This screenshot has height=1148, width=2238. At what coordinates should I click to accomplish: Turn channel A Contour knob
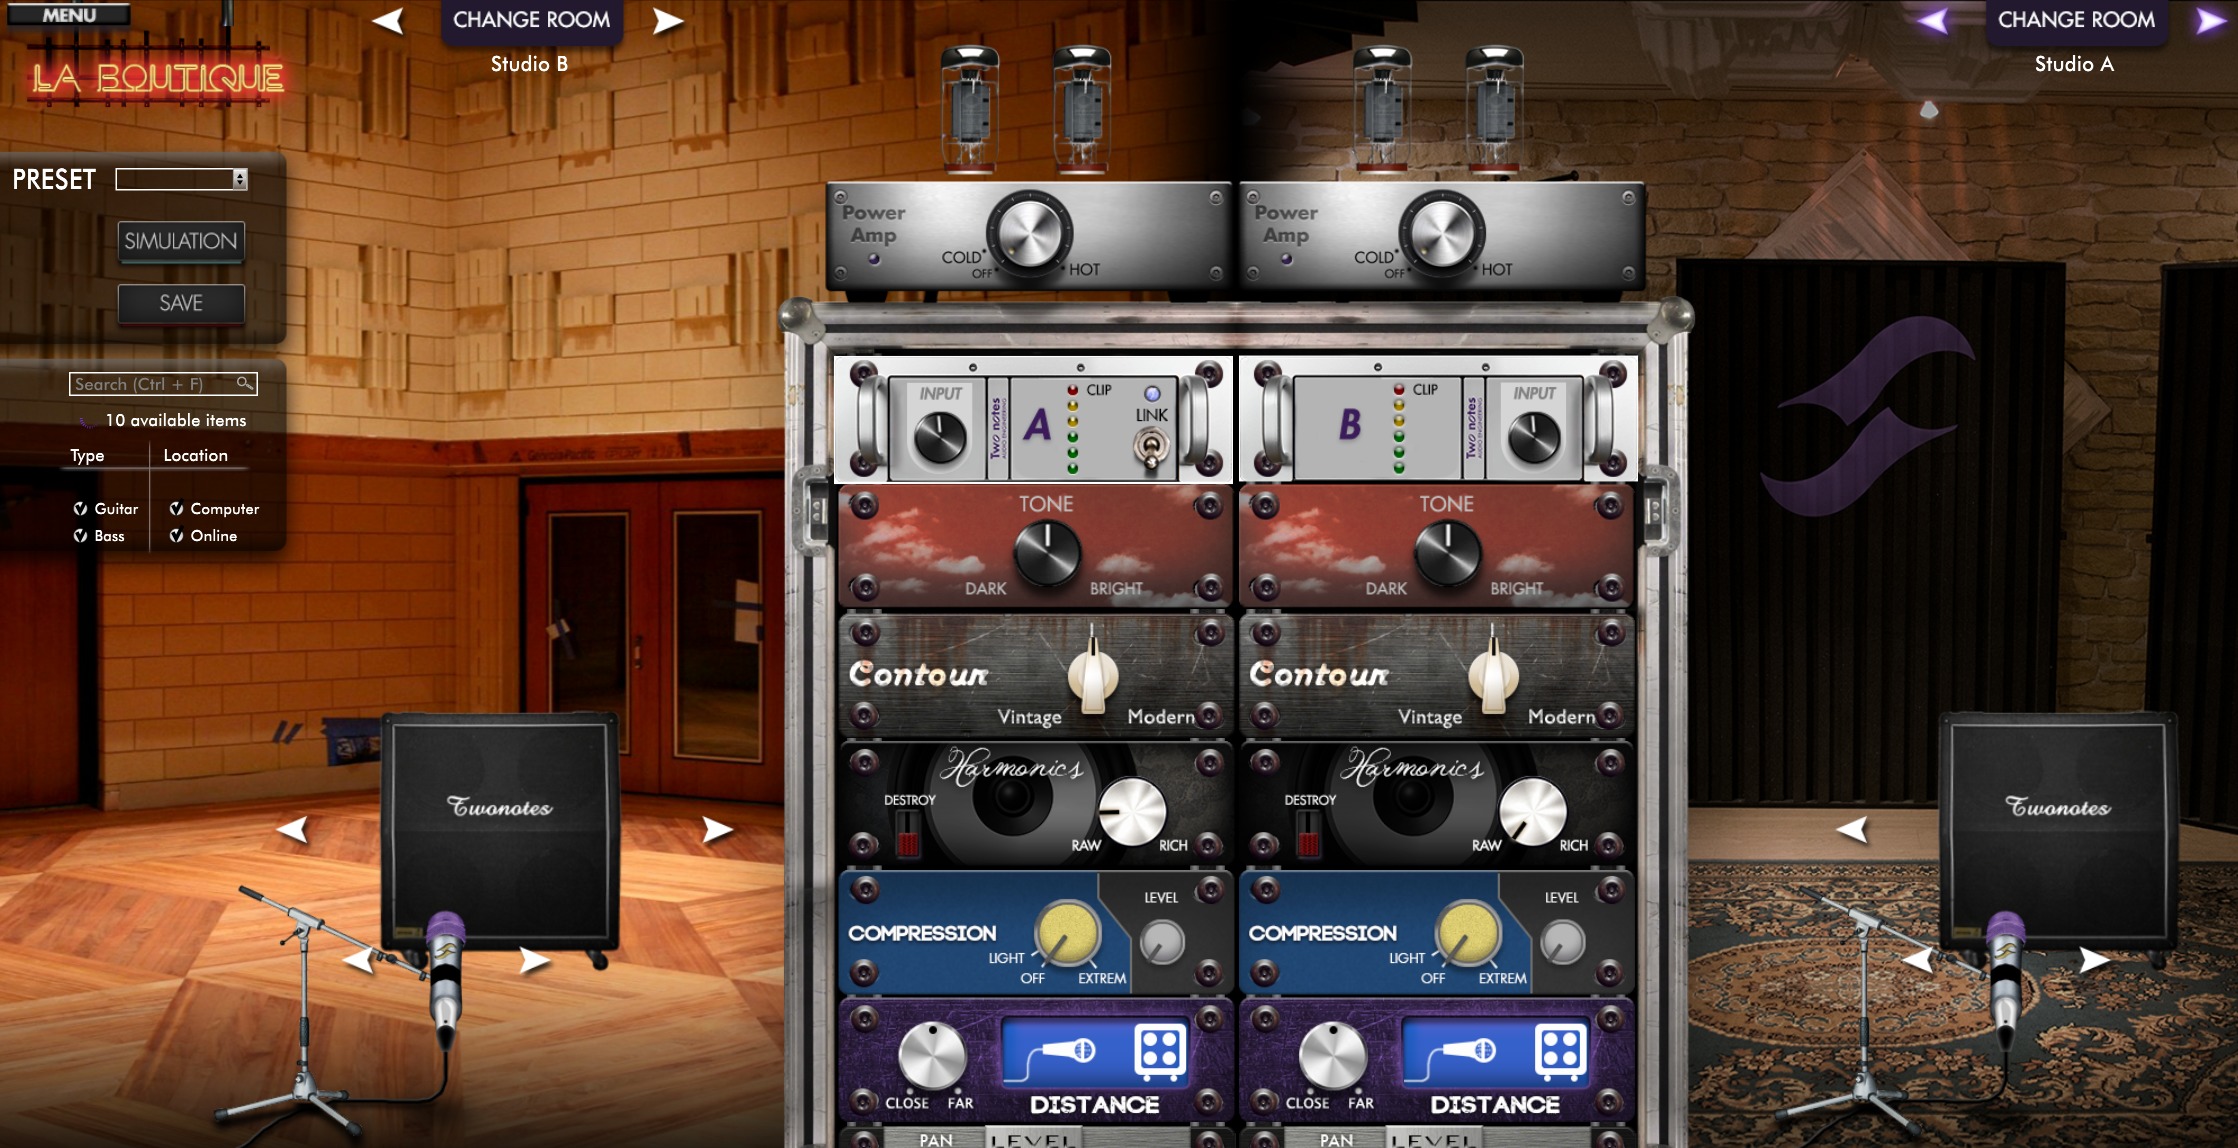(x=1093, y=676)
